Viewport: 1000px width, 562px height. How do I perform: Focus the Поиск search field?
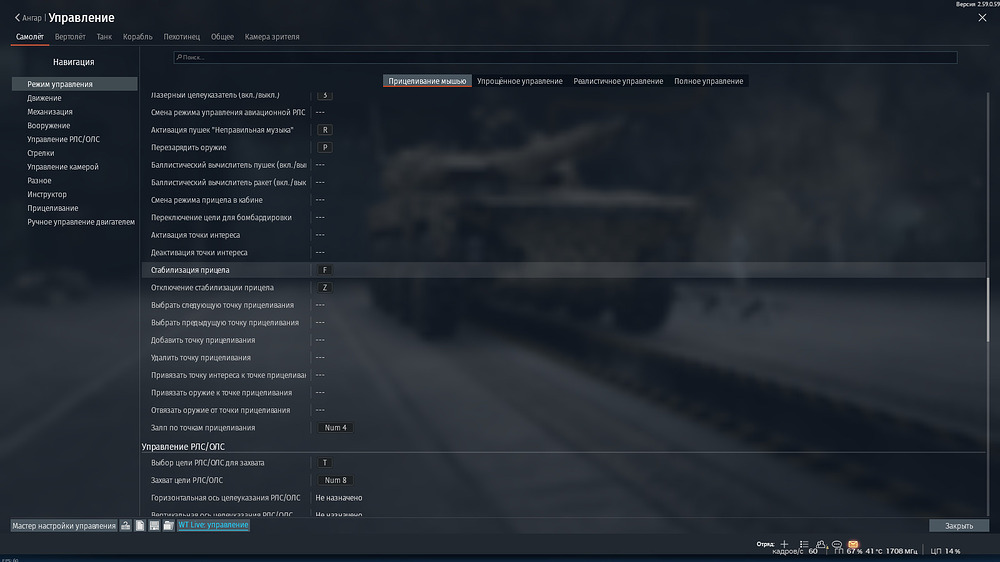pos(565,57)
